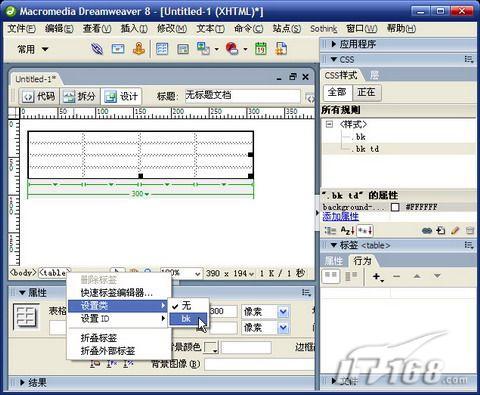Click the 添加属性 link
This screenshot has height=395, width=480.
coord(340,216)
